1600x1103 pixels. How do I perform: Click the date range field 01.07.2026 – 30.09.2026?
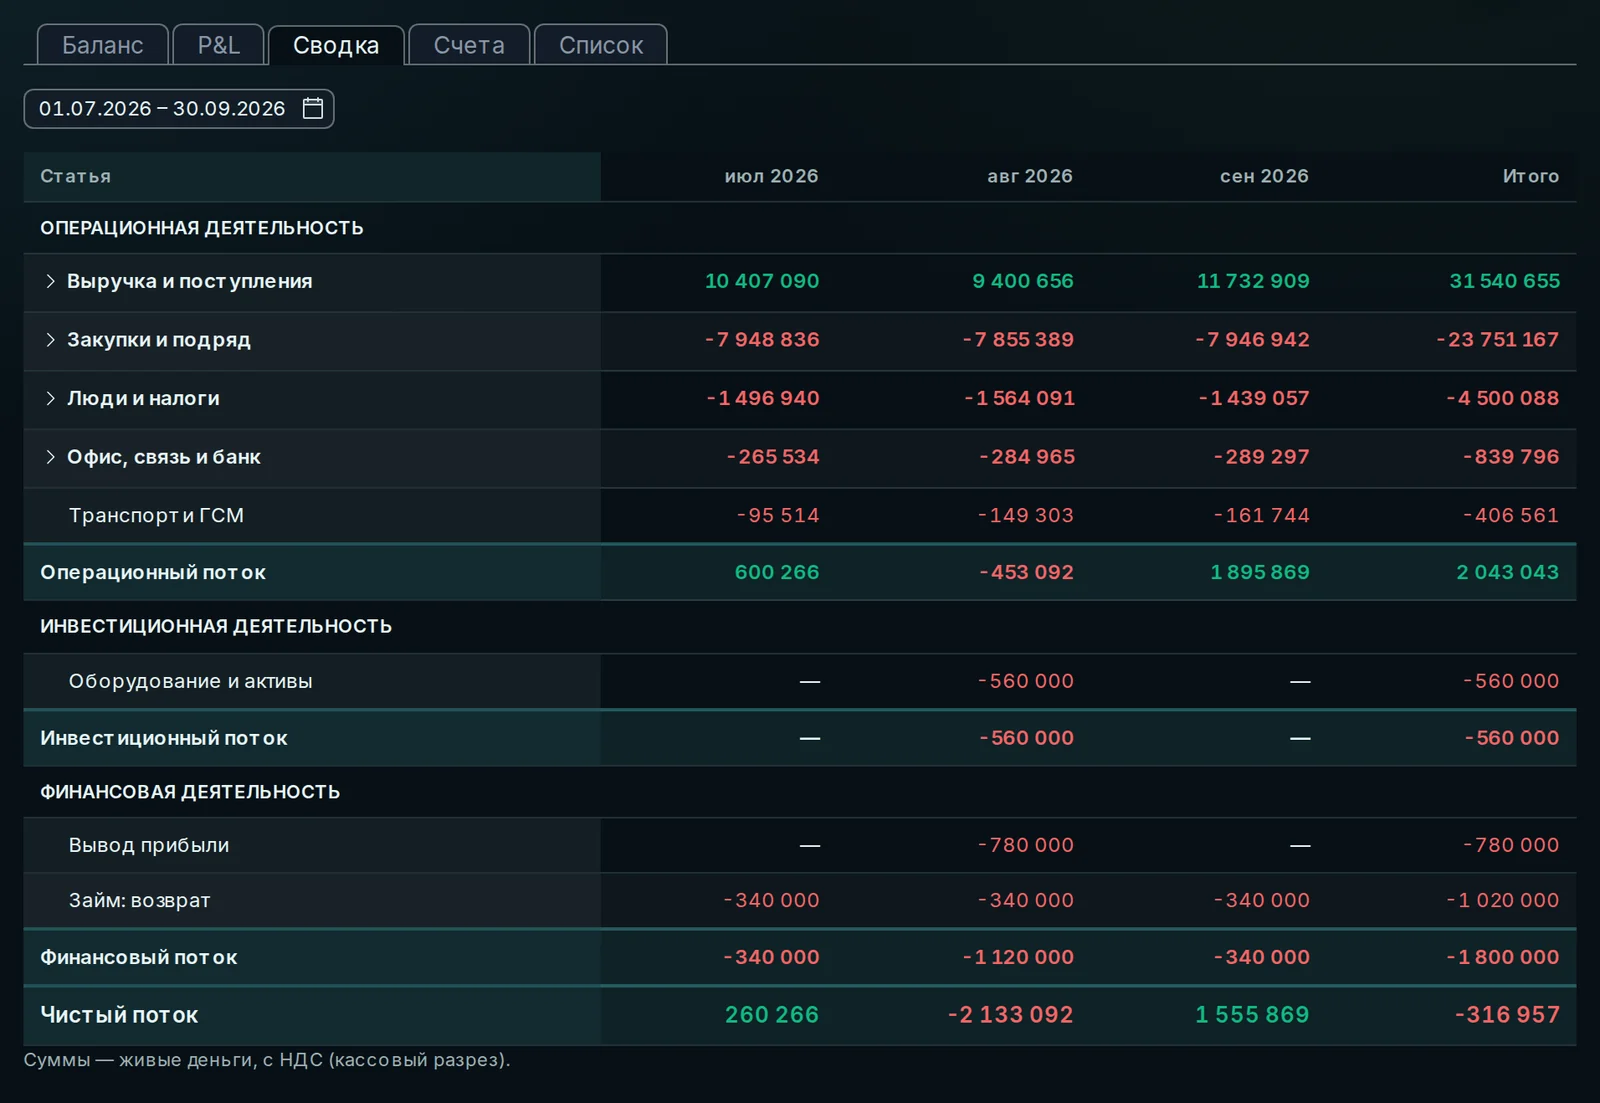[x=179, y=108]
